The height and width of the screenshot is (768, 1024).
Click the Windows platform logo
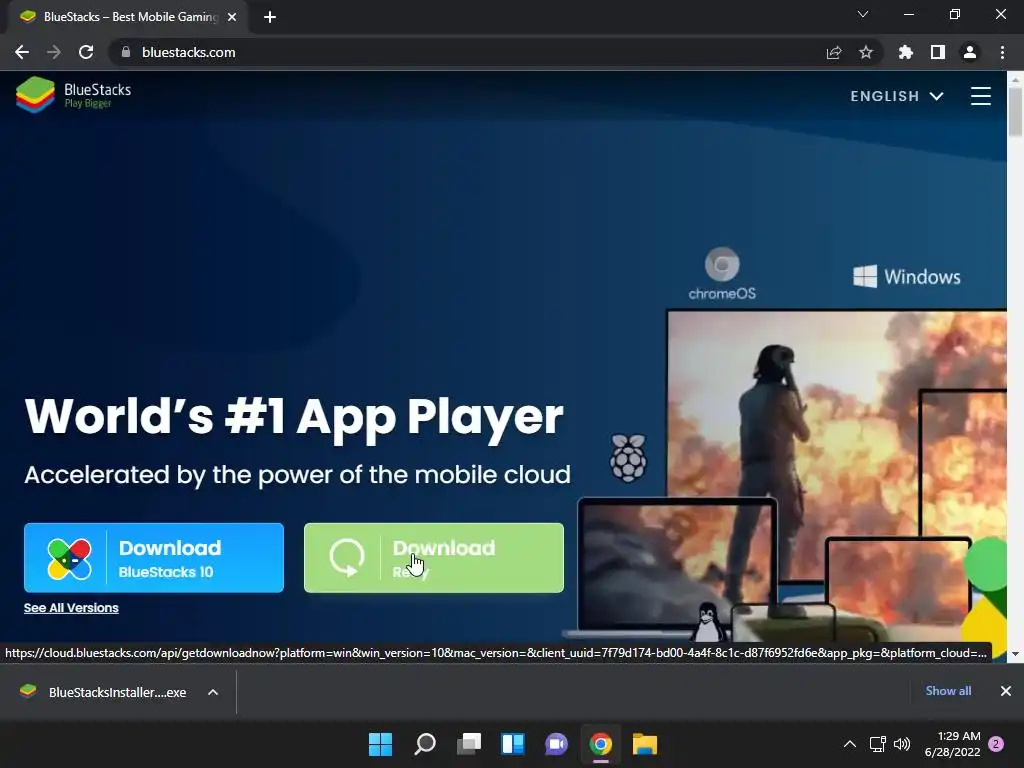906,277
